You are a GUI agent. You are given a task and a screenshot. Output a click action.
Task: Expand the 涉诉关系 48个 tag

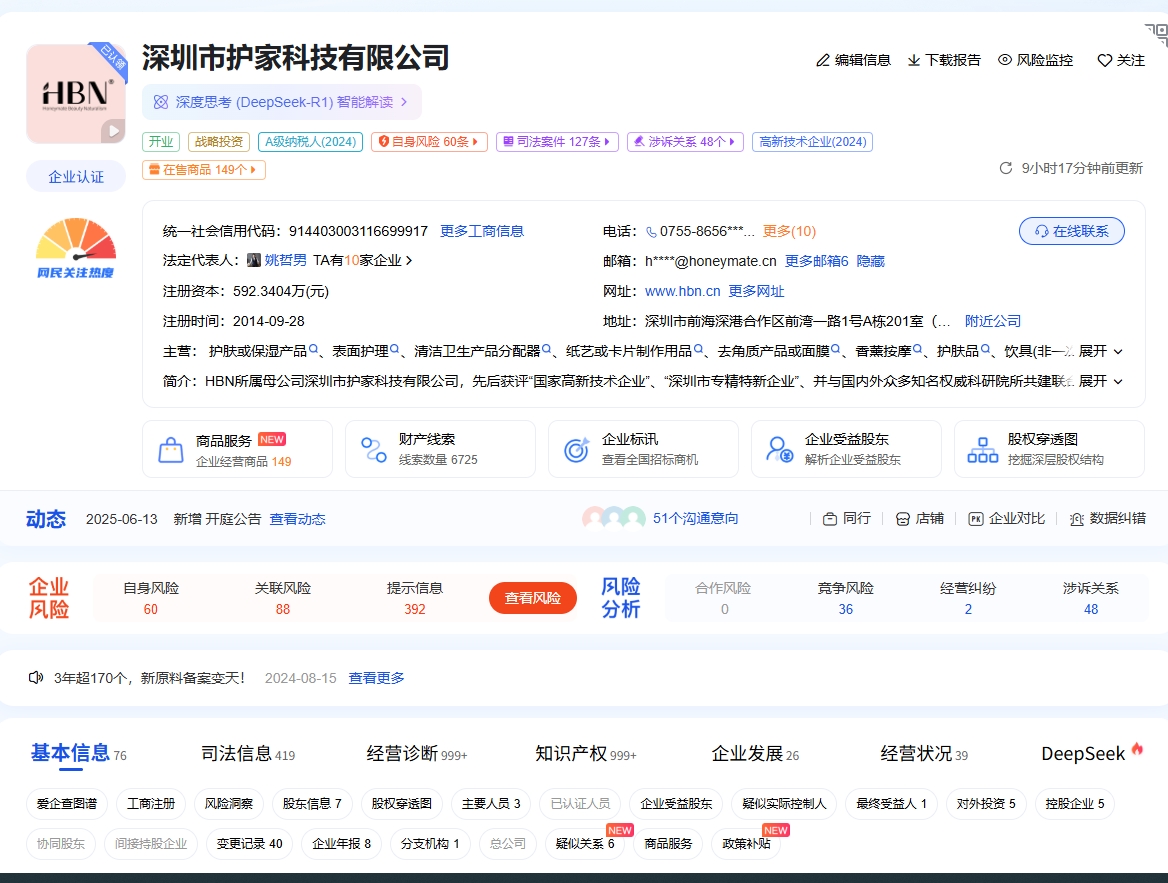(x=685, y=142)
